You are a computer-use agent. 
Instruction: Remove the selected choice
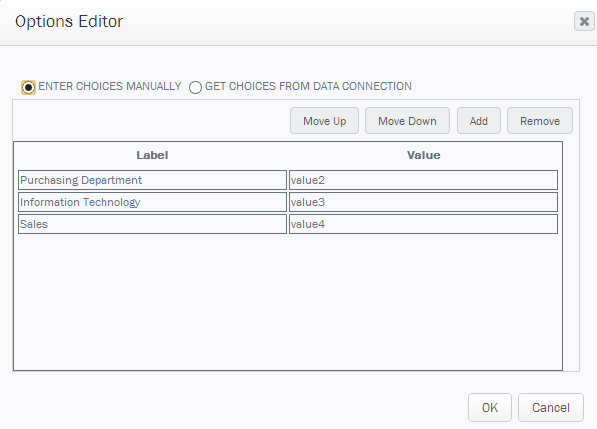540,121
